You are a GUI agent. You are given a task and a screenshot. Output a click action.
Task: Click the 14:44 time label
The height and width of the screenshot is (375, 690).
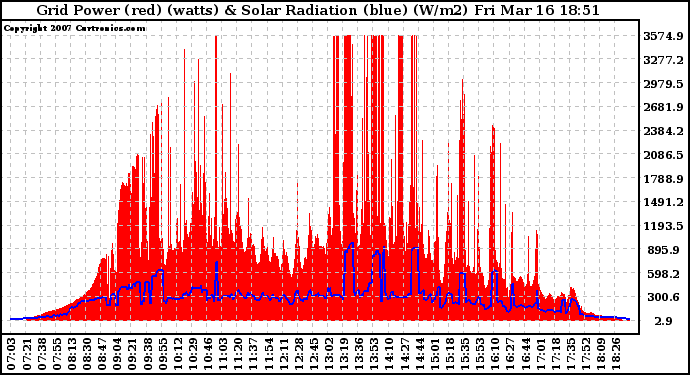(x=419, y=354)
